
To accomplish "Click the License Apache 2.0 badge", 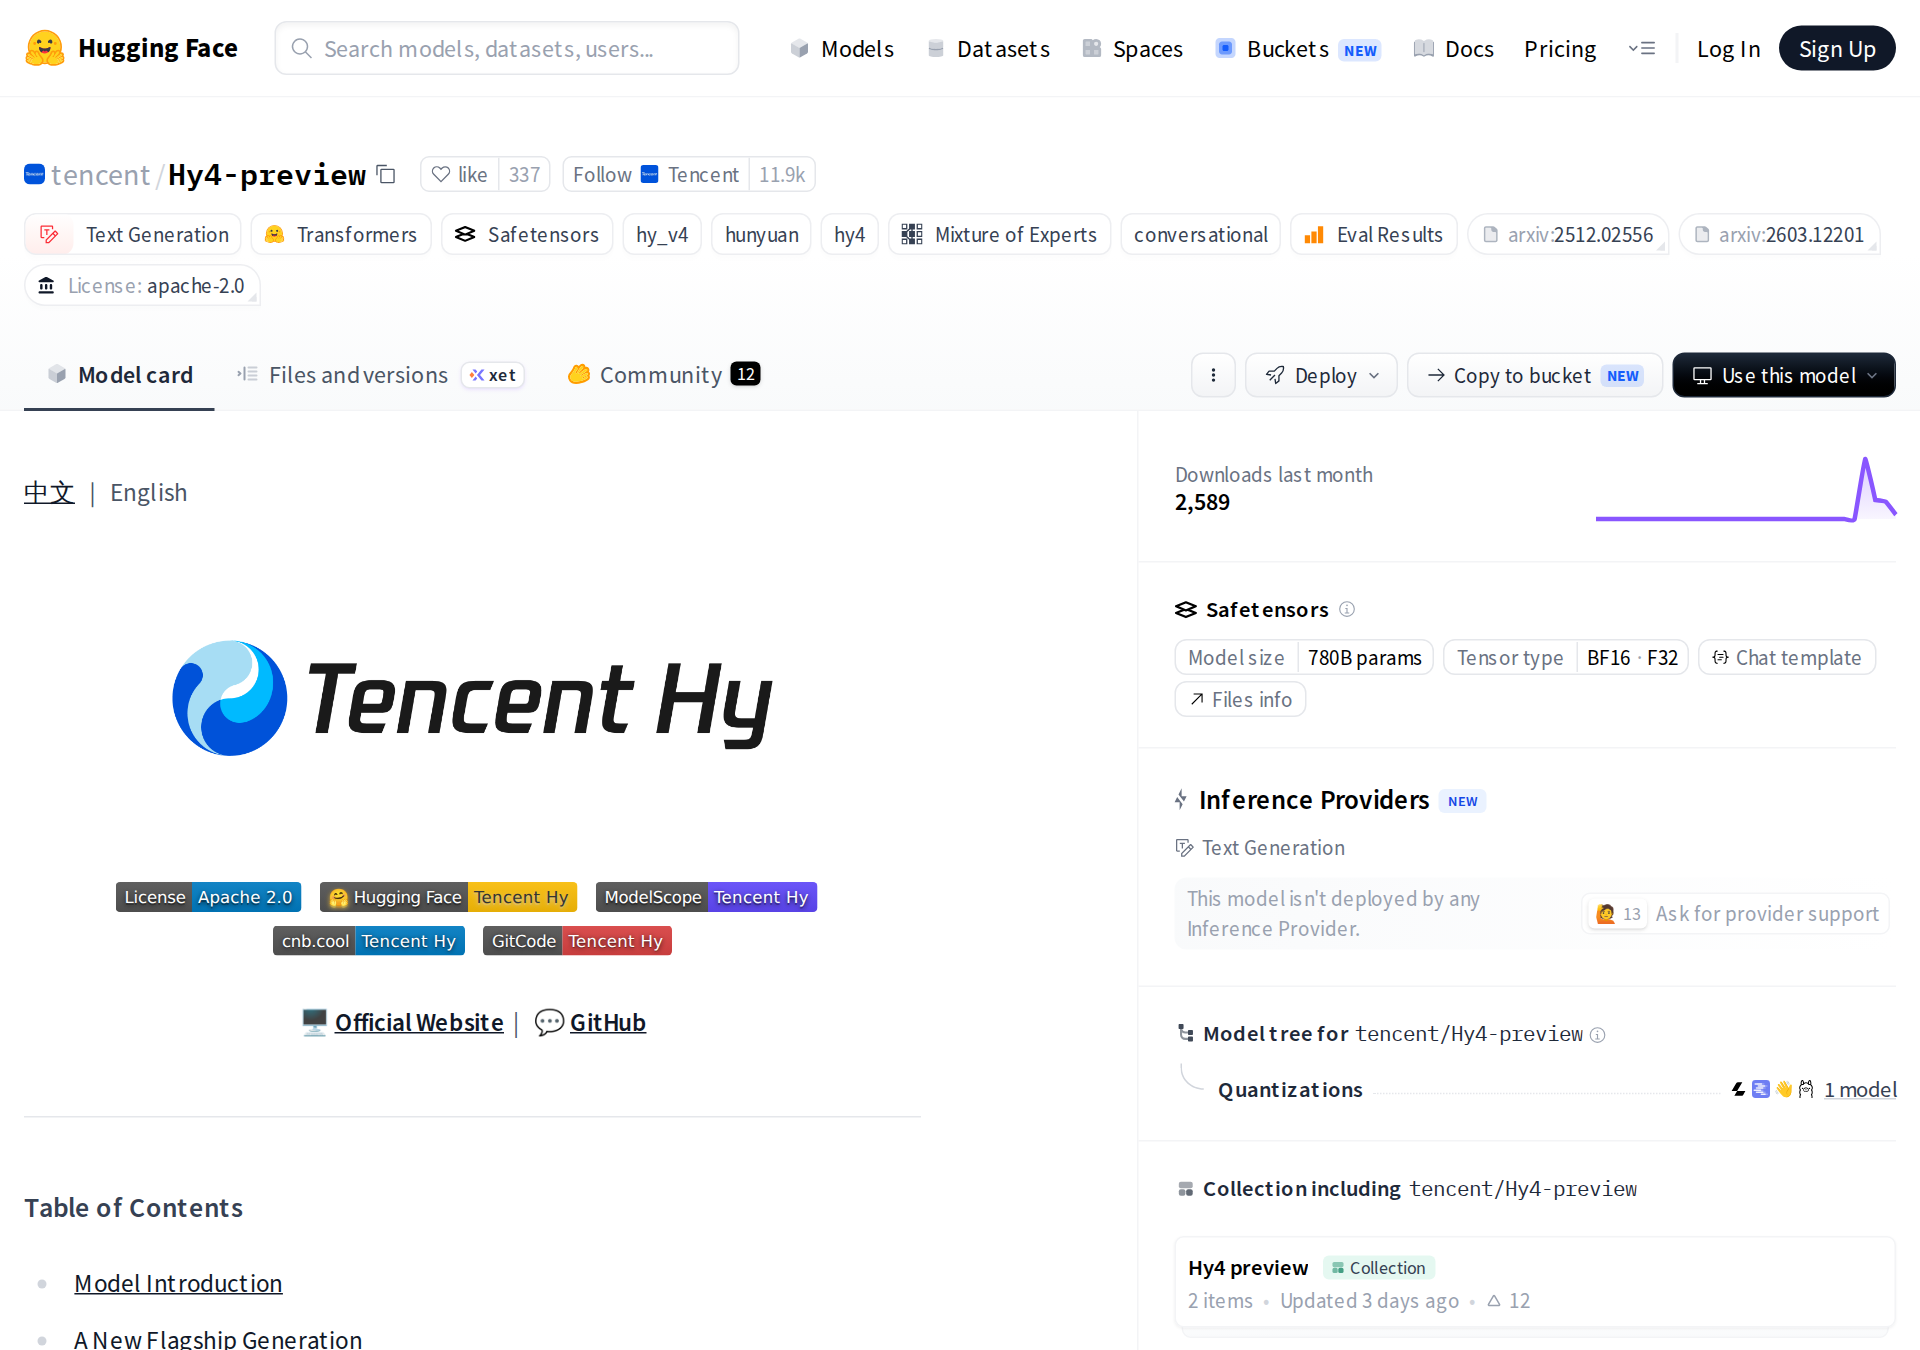I will pyautogui.click(x=208, y=897).
